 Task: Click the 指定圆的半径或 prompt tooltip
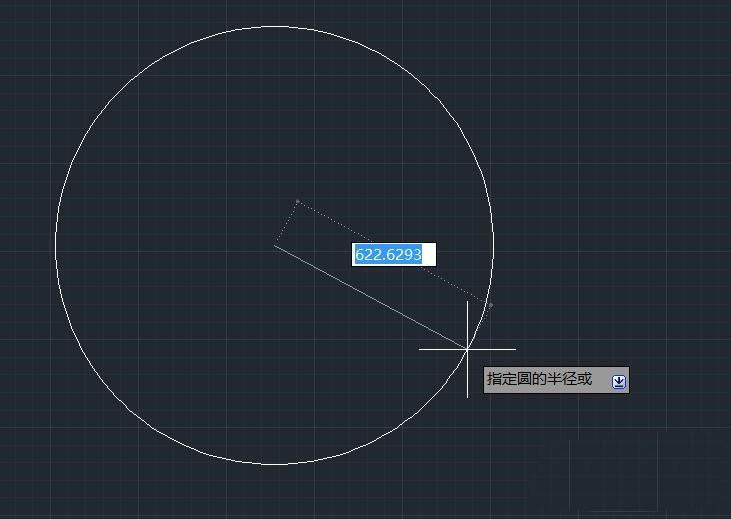click(556, 380)
